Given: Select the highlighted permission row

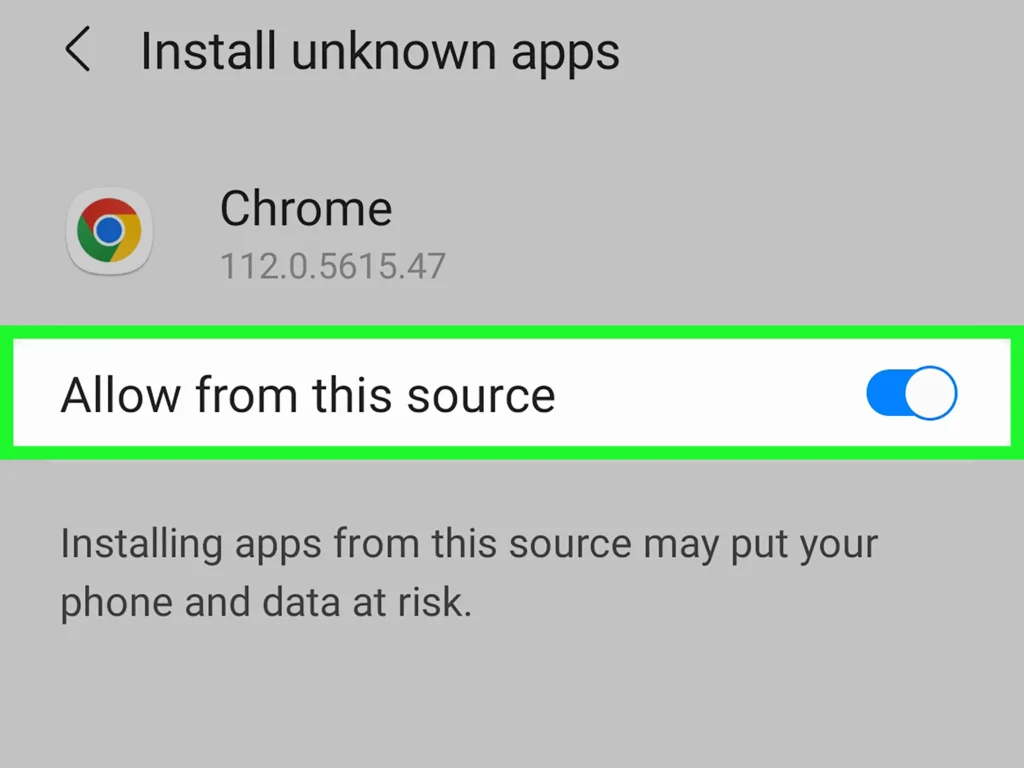Looking at the screenshot, I should pos(500,393).
